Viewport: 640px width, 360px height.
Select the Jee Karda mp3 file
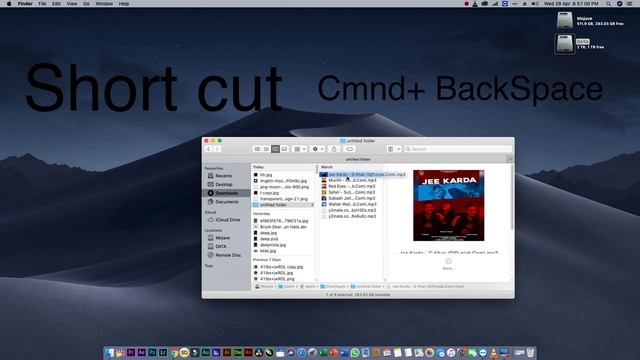[x=362, y=174]
